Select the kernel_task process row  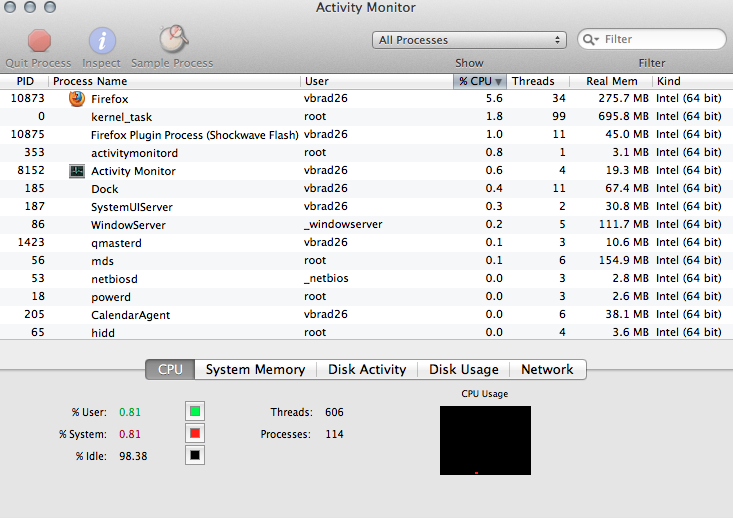click(x=366, y=116)
